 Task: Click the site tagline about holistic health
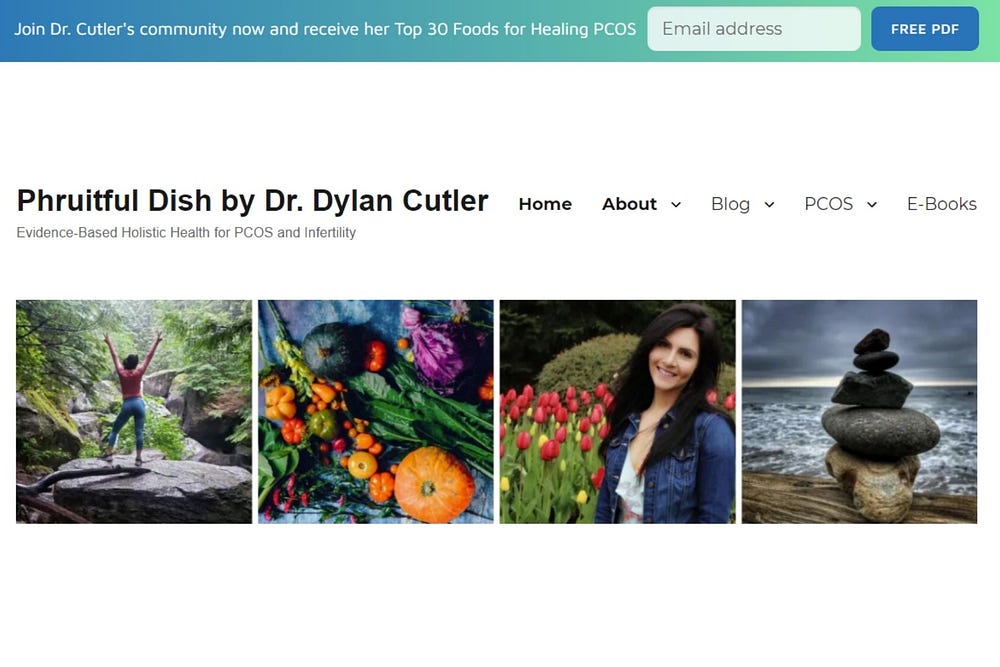[x=186, y=233]
